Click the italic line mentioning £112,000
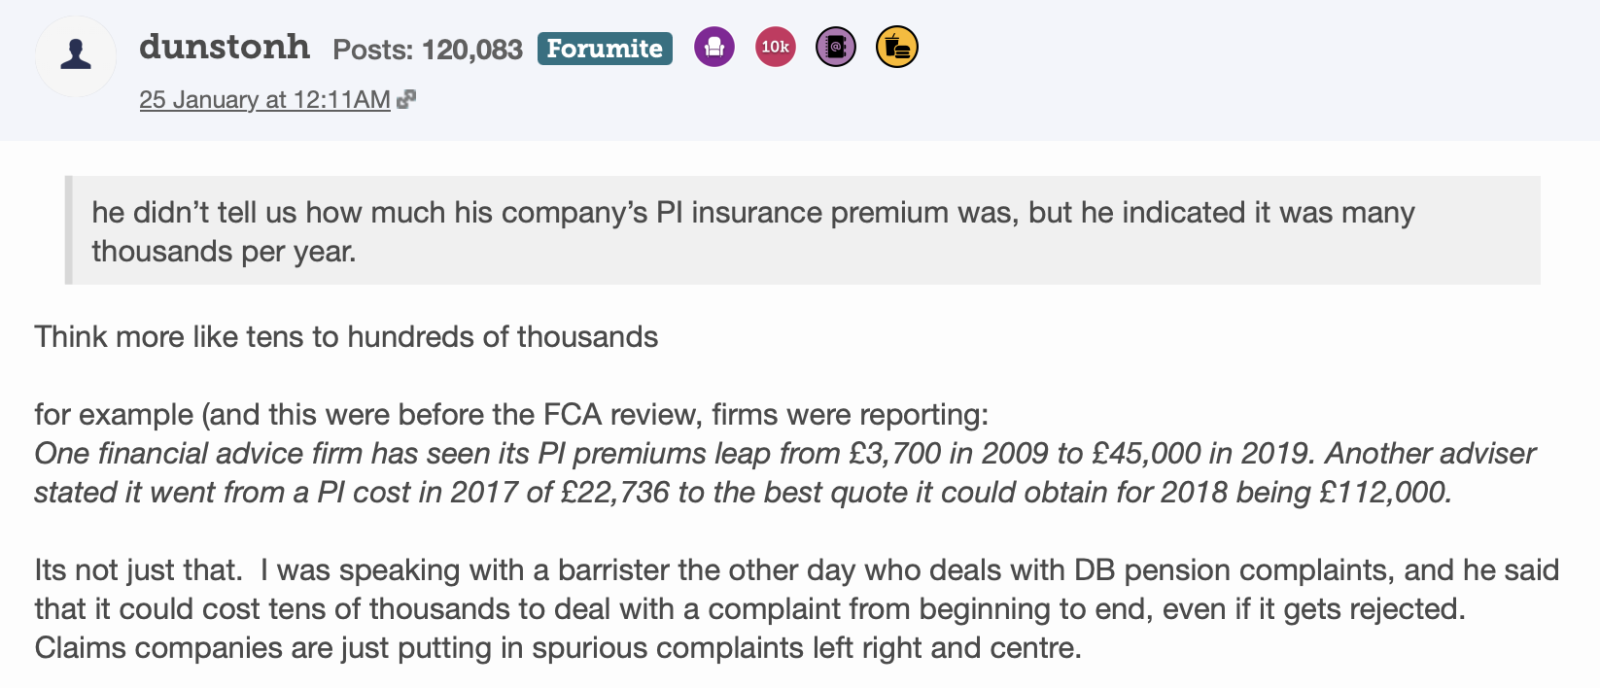 pyautogui.click(x=742, y=492)
